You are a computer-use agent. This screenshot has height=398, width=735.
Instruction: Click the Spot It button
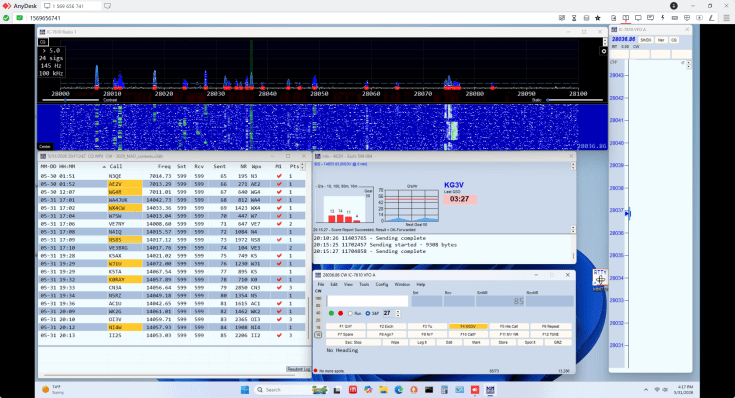point(530,343)
